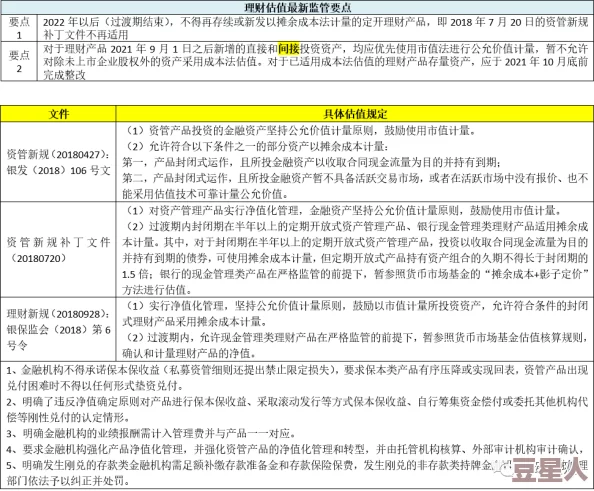This screenshot has width=594, height=491.
Task: Click the line starting "2022 年以后（过渡期结束）"
Action: pyautogui.click(x=315, y=22)
